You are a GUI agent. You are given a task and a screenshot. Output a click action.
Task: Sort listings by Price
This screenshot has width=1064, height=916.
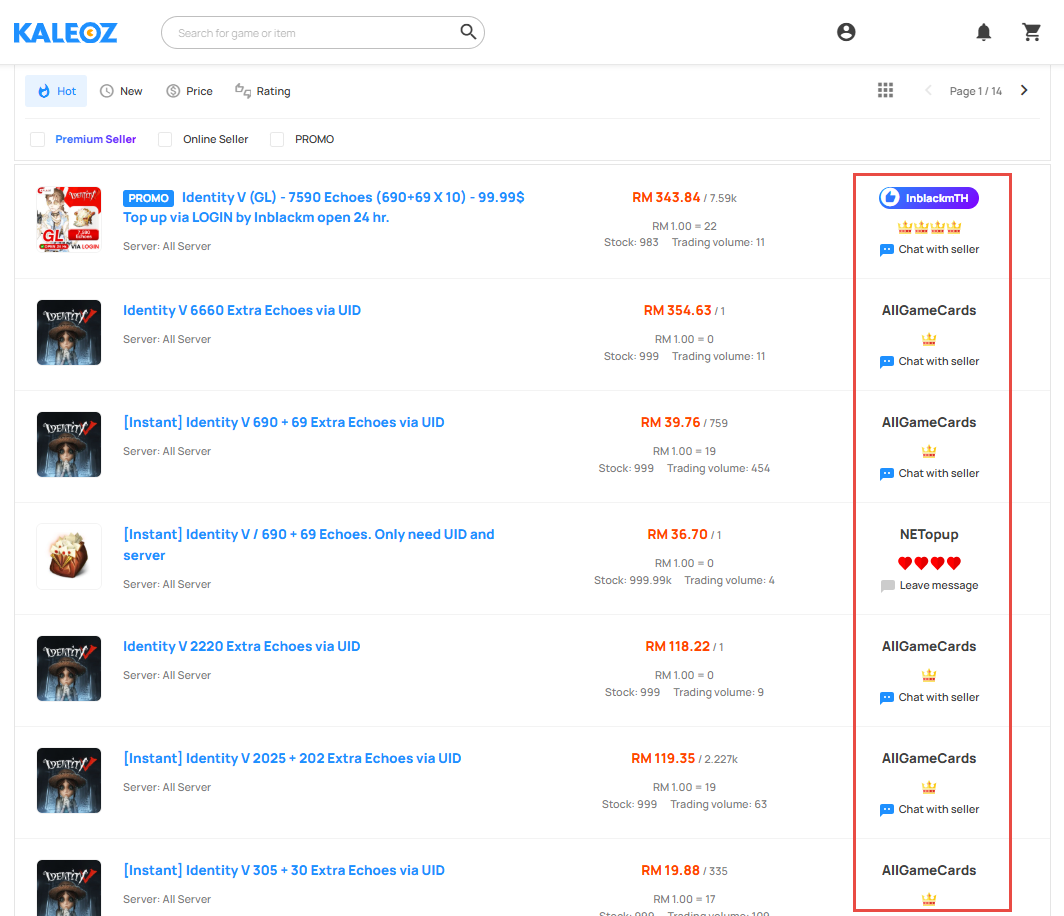[189, 91]
